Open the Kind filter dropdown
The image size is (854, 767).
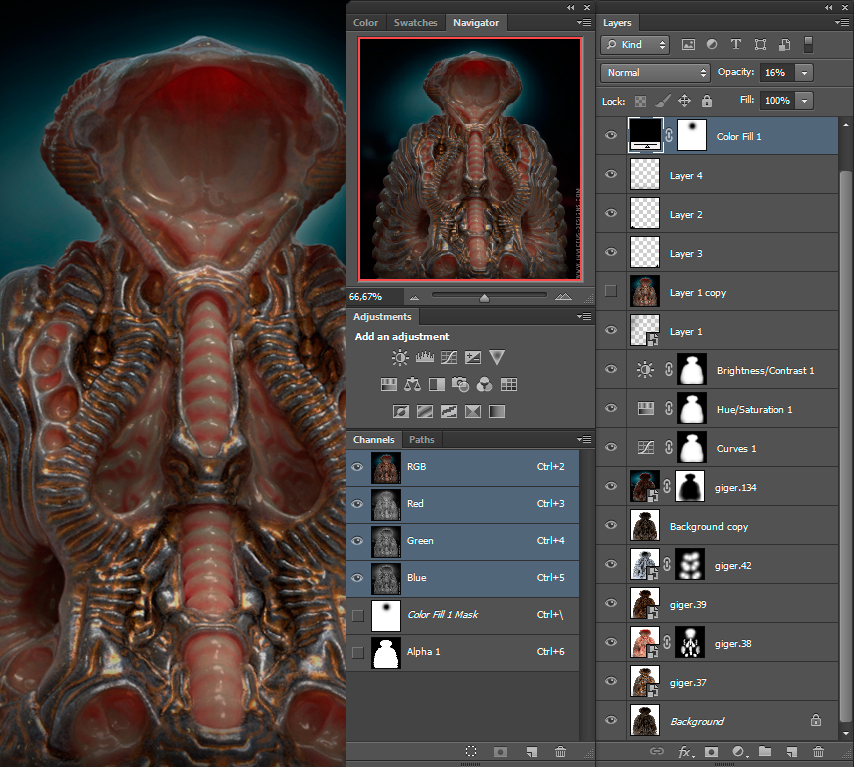click(x=635, y=45)
